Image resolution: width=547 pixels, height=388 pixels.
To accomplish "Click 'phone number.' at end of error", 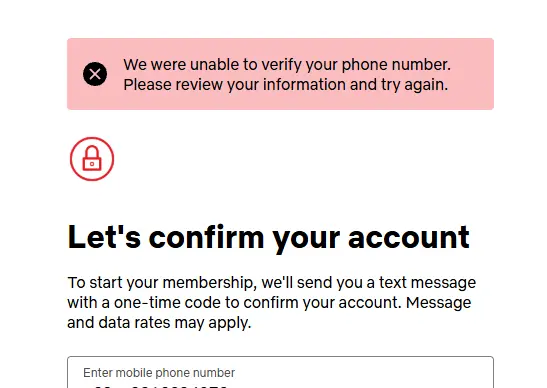I will [396, 65].
